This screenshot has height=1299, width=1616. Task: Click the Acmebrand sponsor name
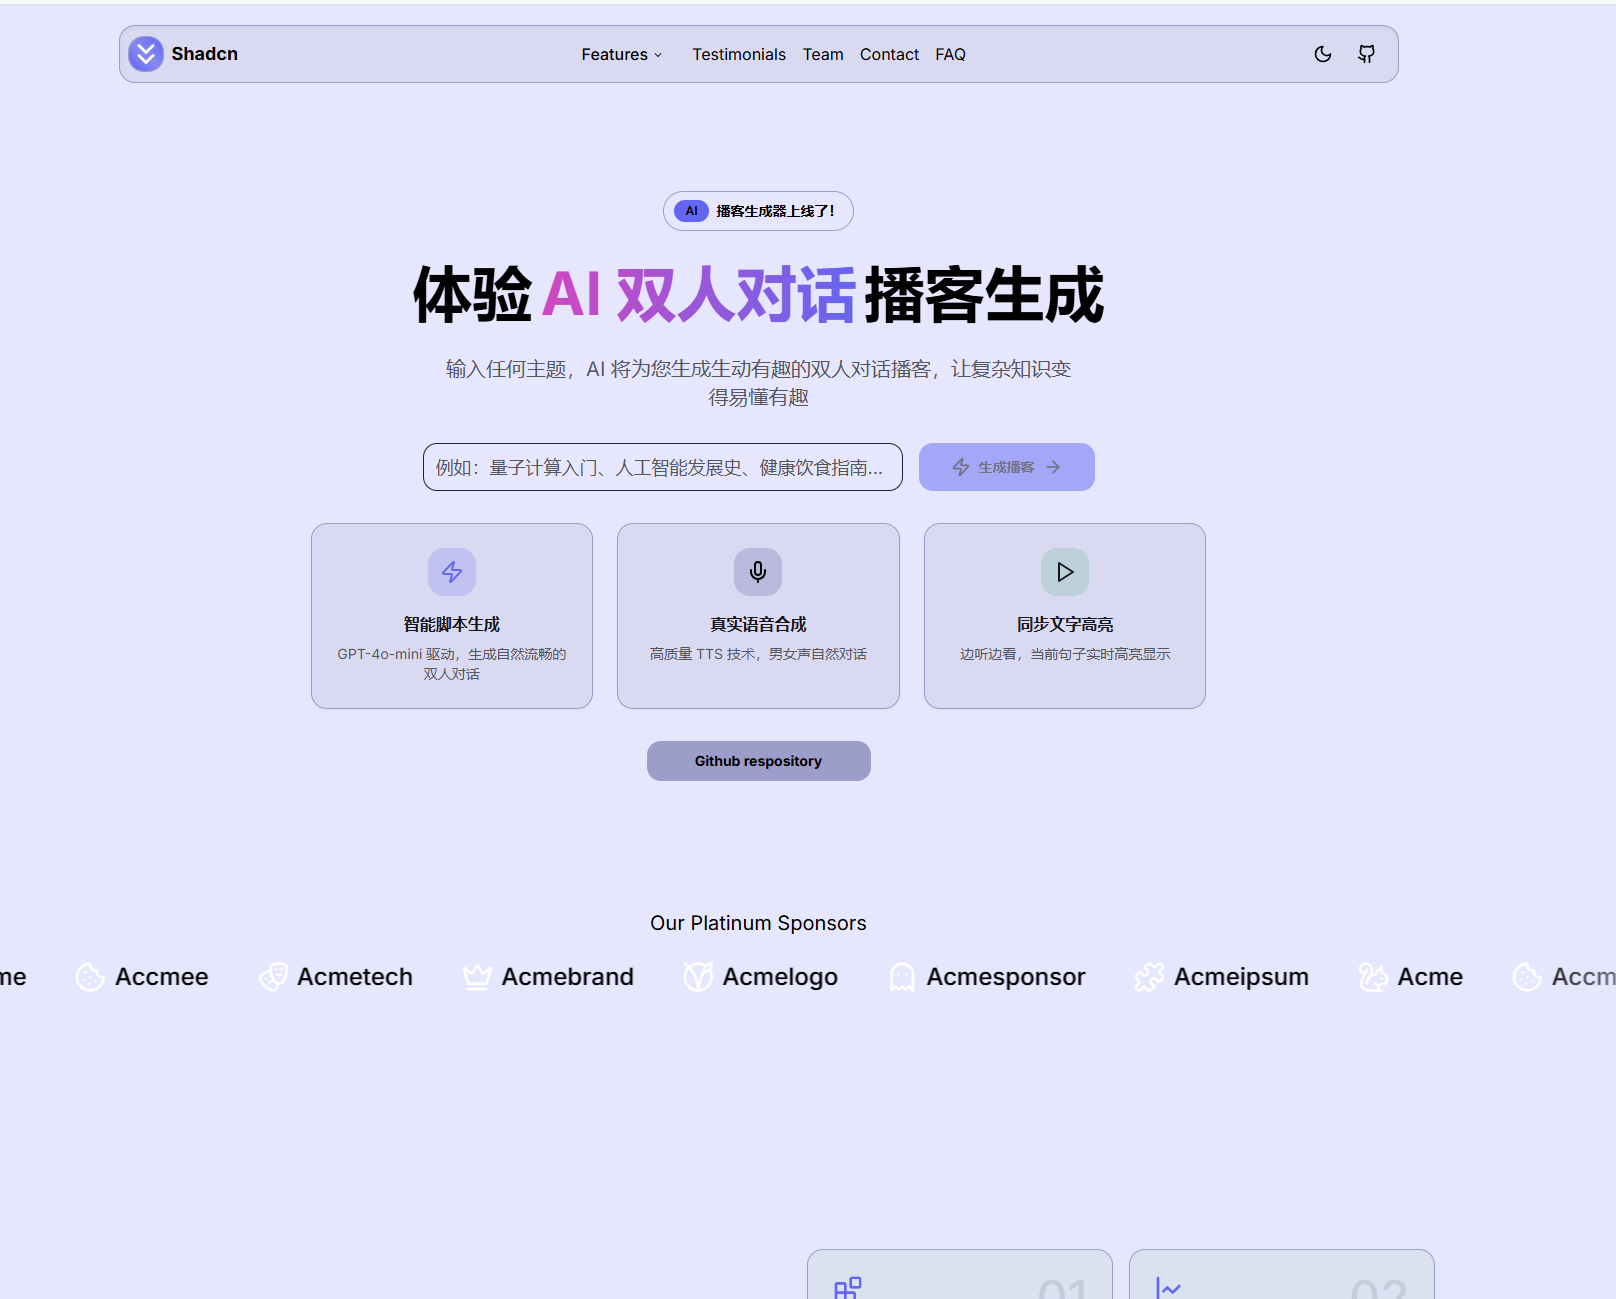(568, 977)
